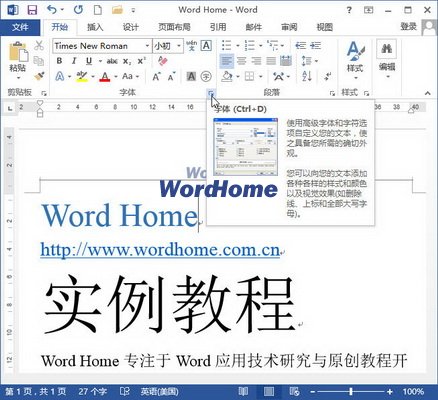Click the Clear formatting eraser icon

point(162,61)
